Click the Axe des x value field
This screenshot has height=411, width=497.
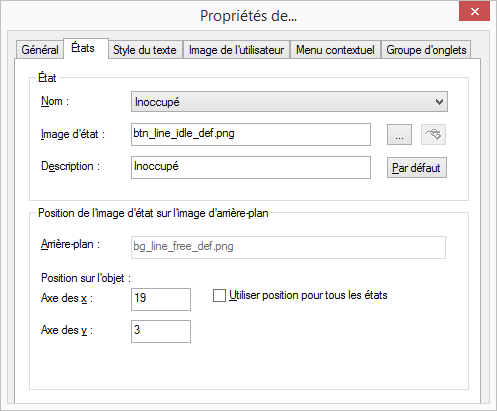(161, 299)
